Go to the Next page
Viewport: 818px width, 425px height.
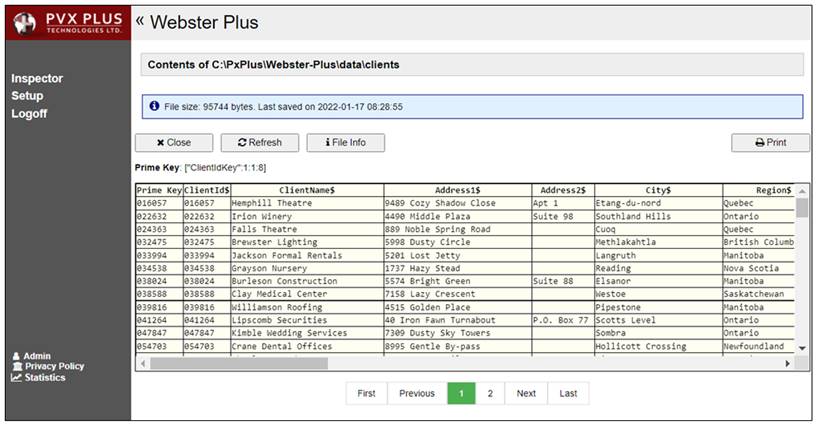526,393
